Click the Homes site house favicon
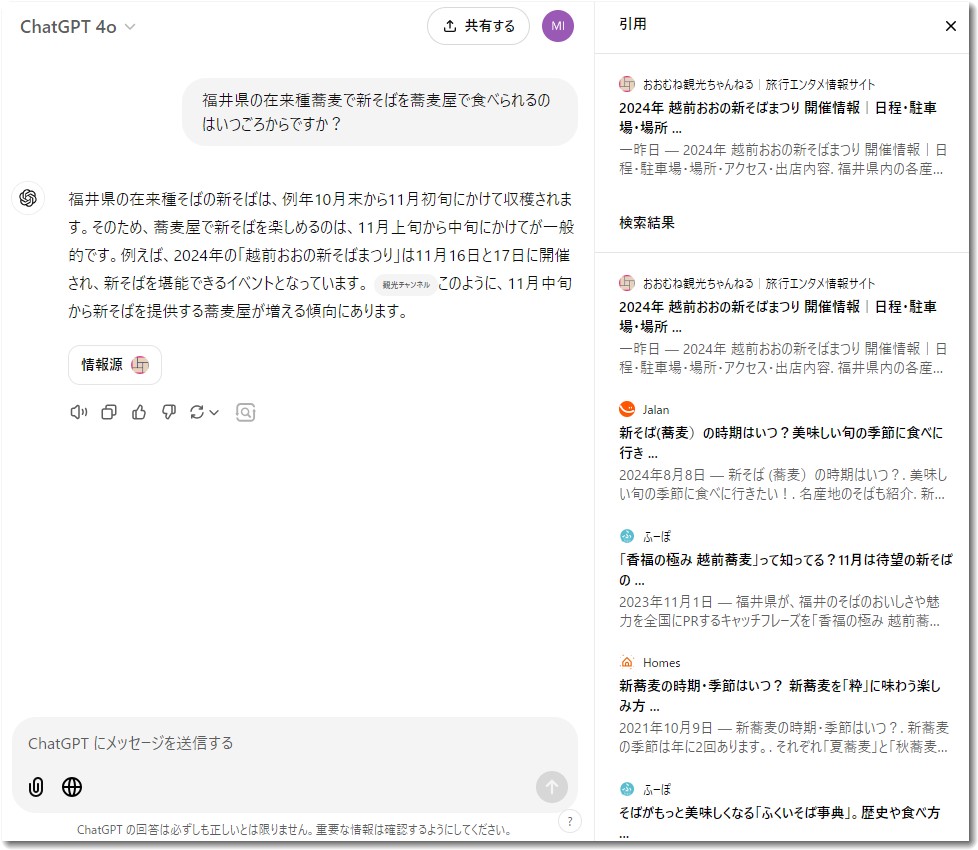This screenshot has width=978, height=850. click(x=627, y=662)
